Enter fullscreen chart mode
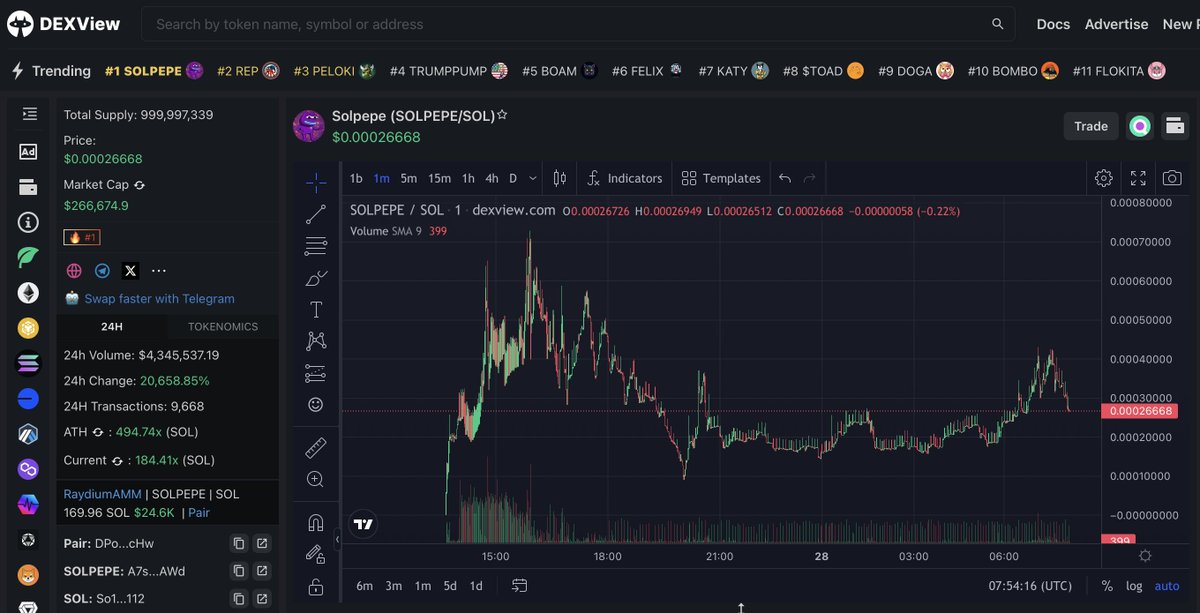Screen dimensions: 1200x613 point(1138,178)
